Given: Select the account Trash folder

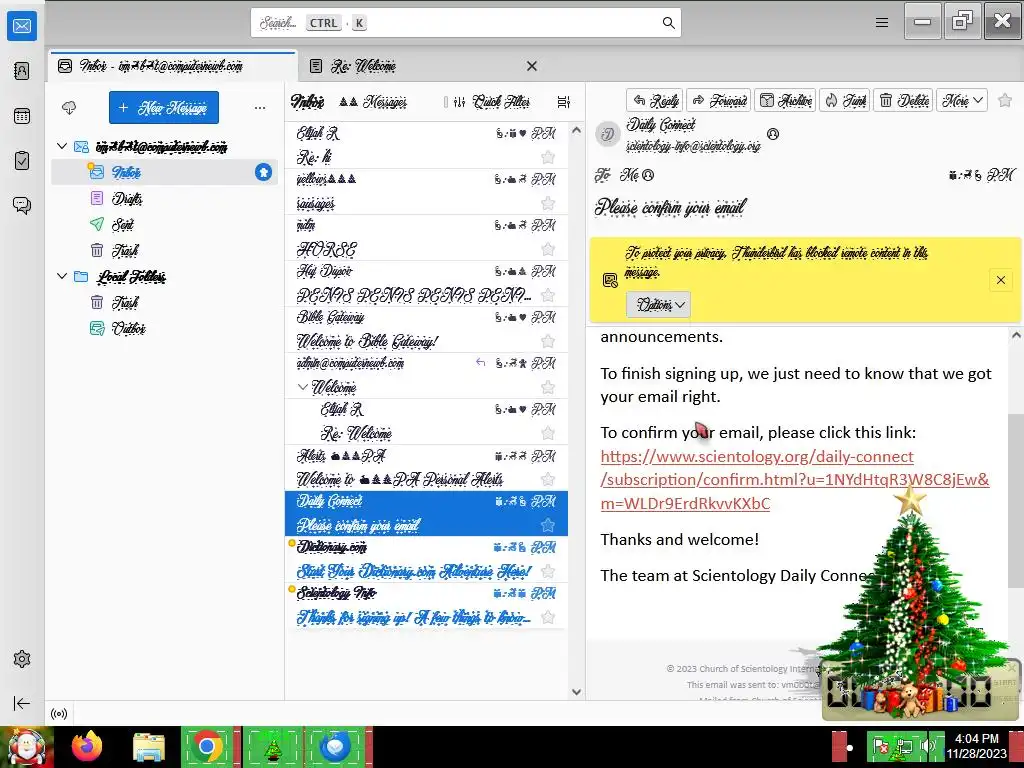Looking at the screenshot, I should (165, 250).
